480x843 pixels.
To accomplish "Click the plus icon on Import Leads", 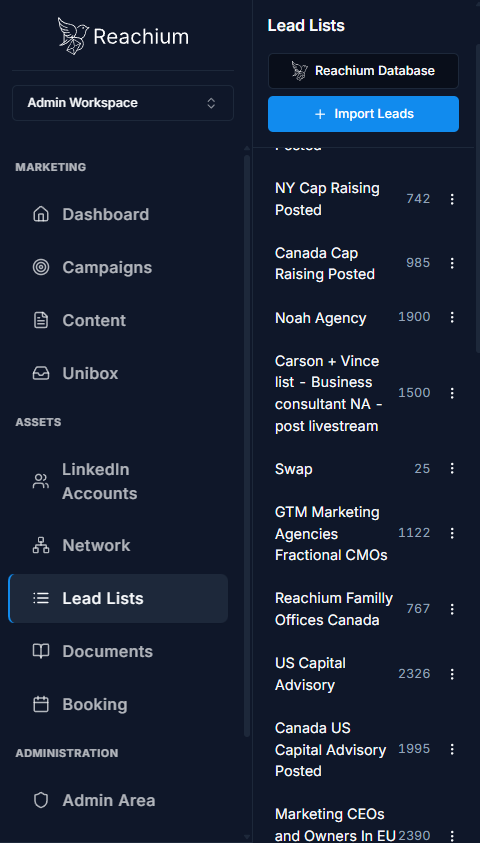I will [320, 114].
